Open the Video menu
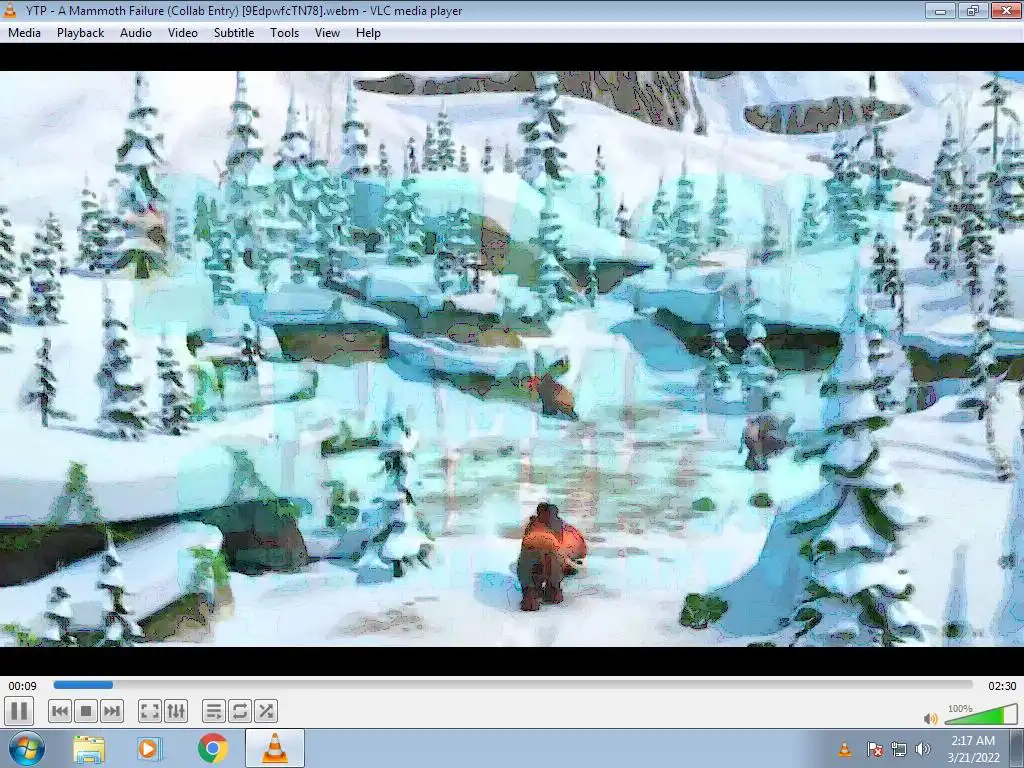 click(x=183, y=33)
